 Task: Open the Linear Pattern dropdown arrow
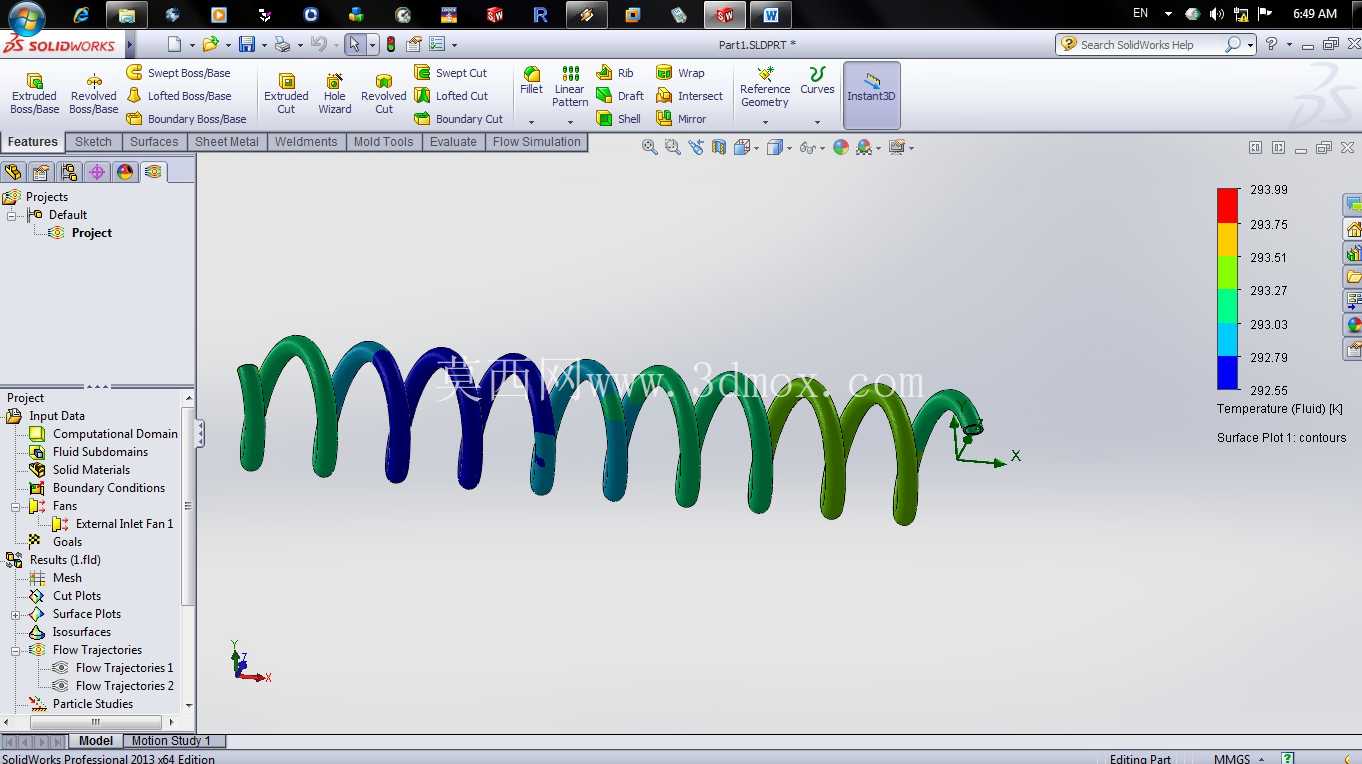coord(570,123)
